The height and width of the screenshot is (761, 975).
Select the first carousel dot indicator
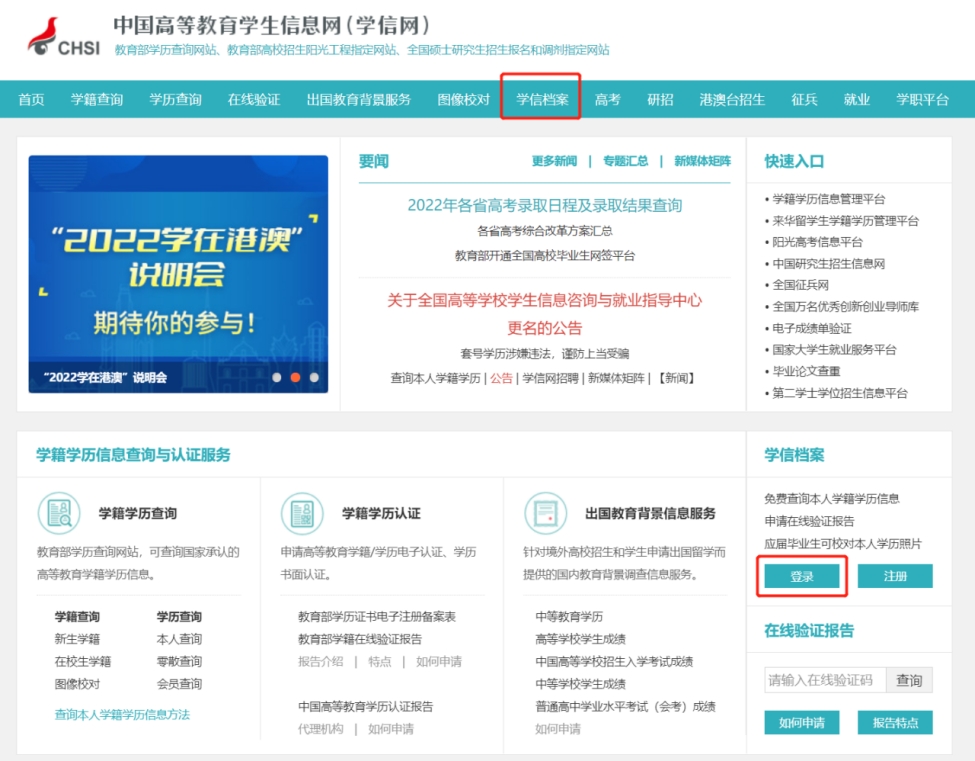(x=277, y=378)
